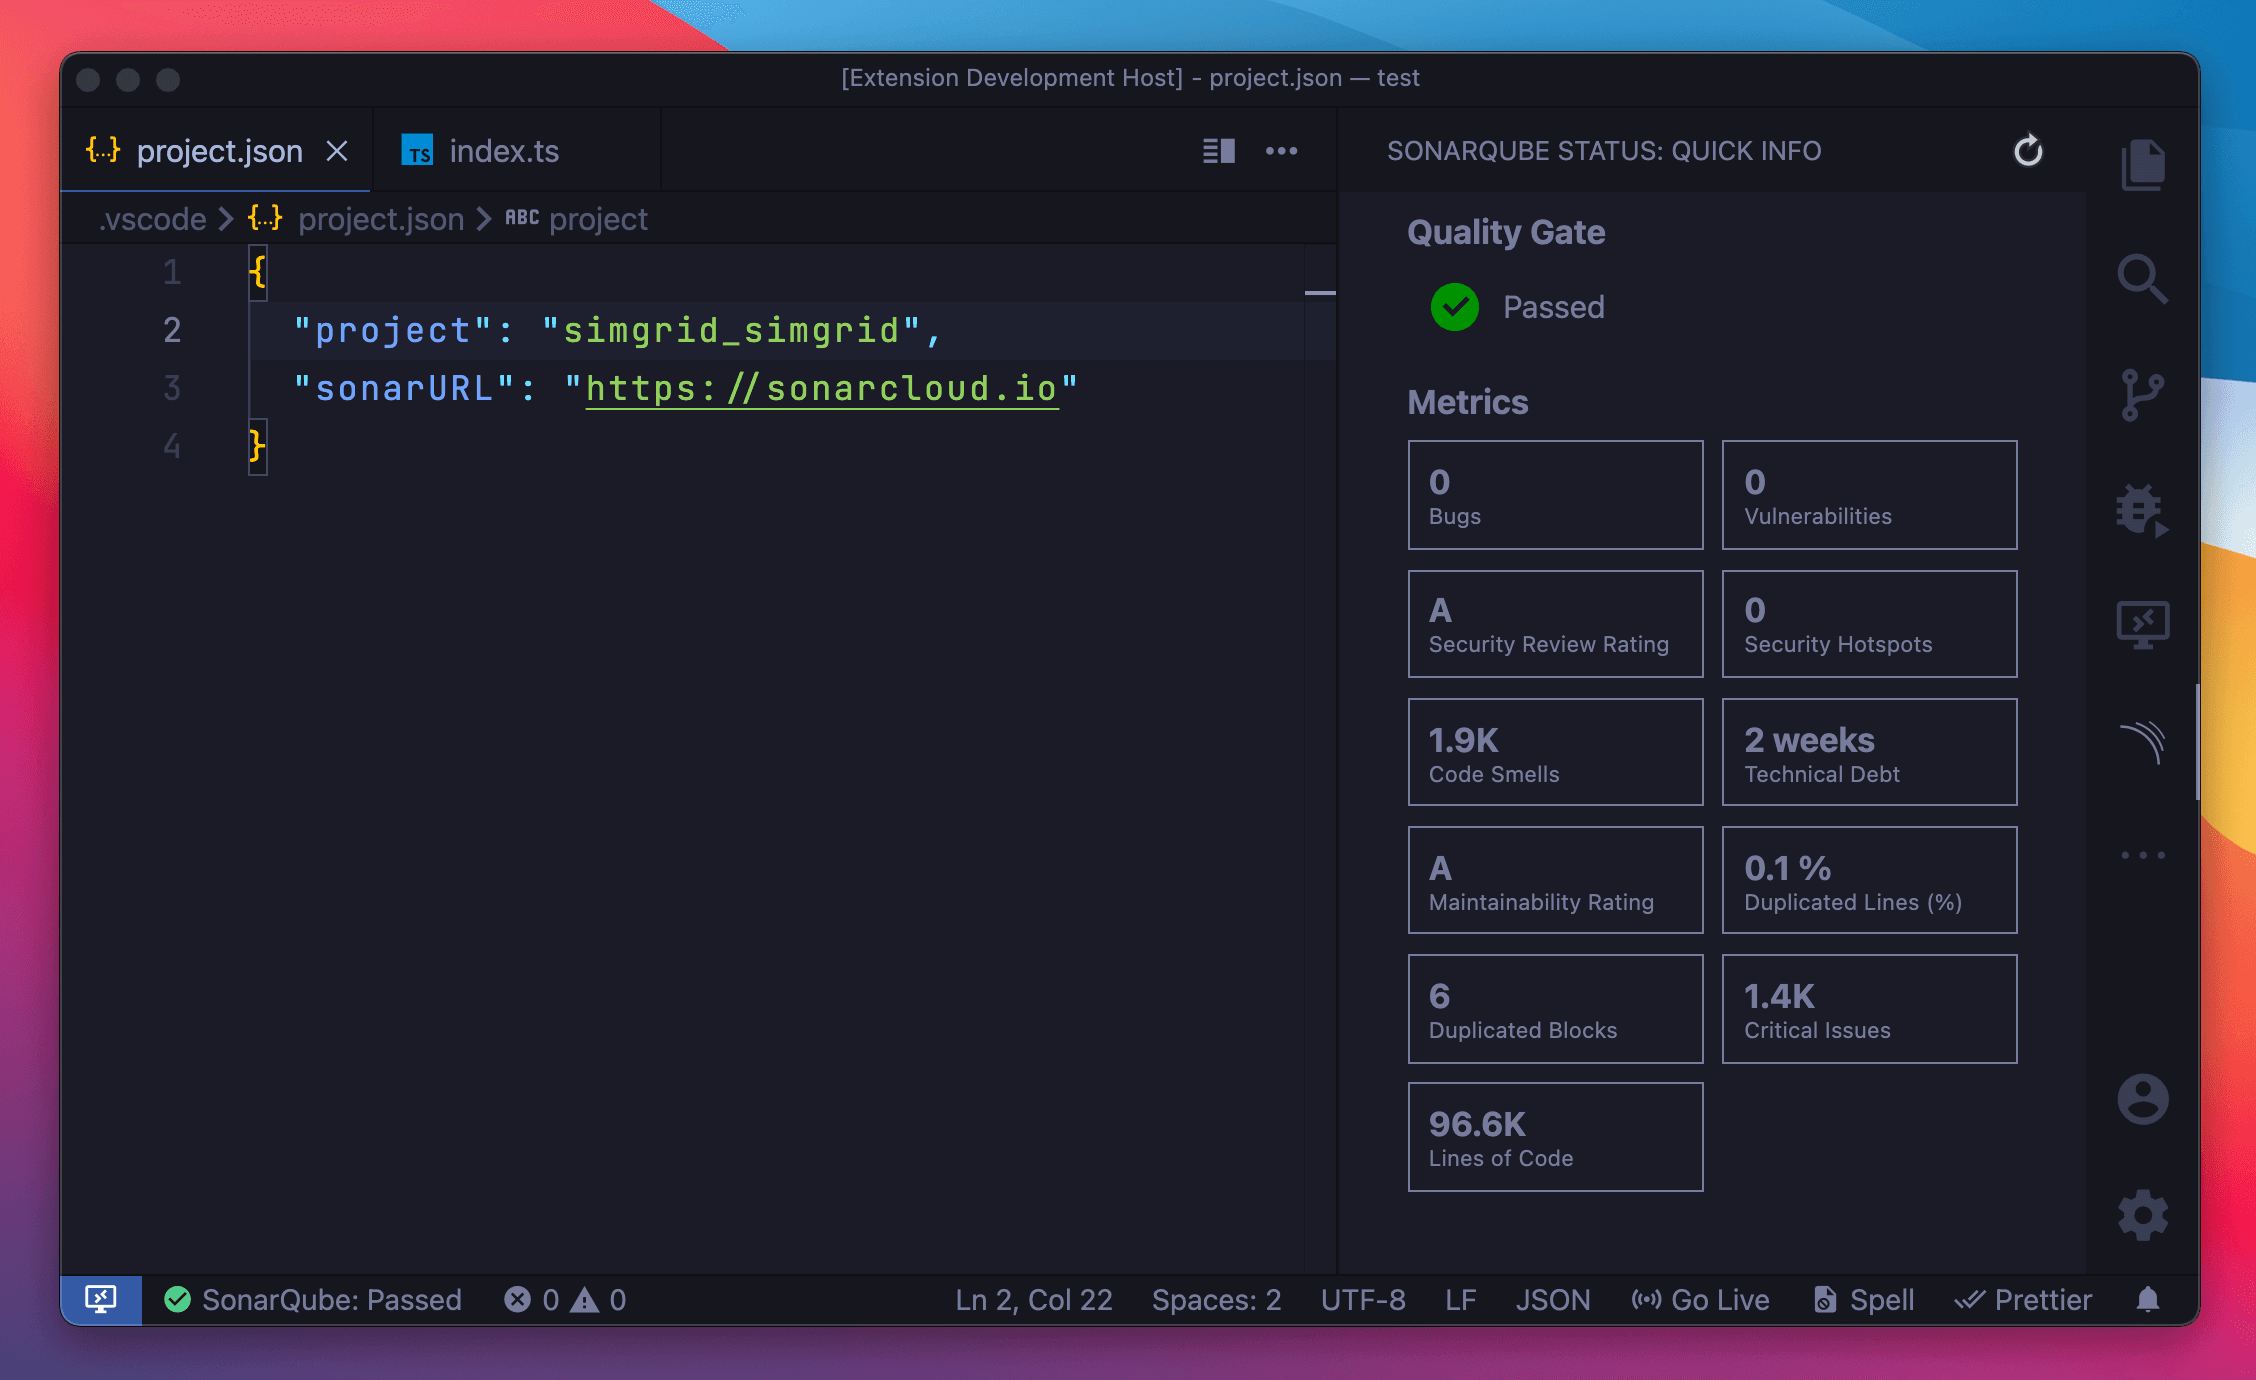Open the JSON language mode selector

pyautogui.click(x=1552, y=1300)
